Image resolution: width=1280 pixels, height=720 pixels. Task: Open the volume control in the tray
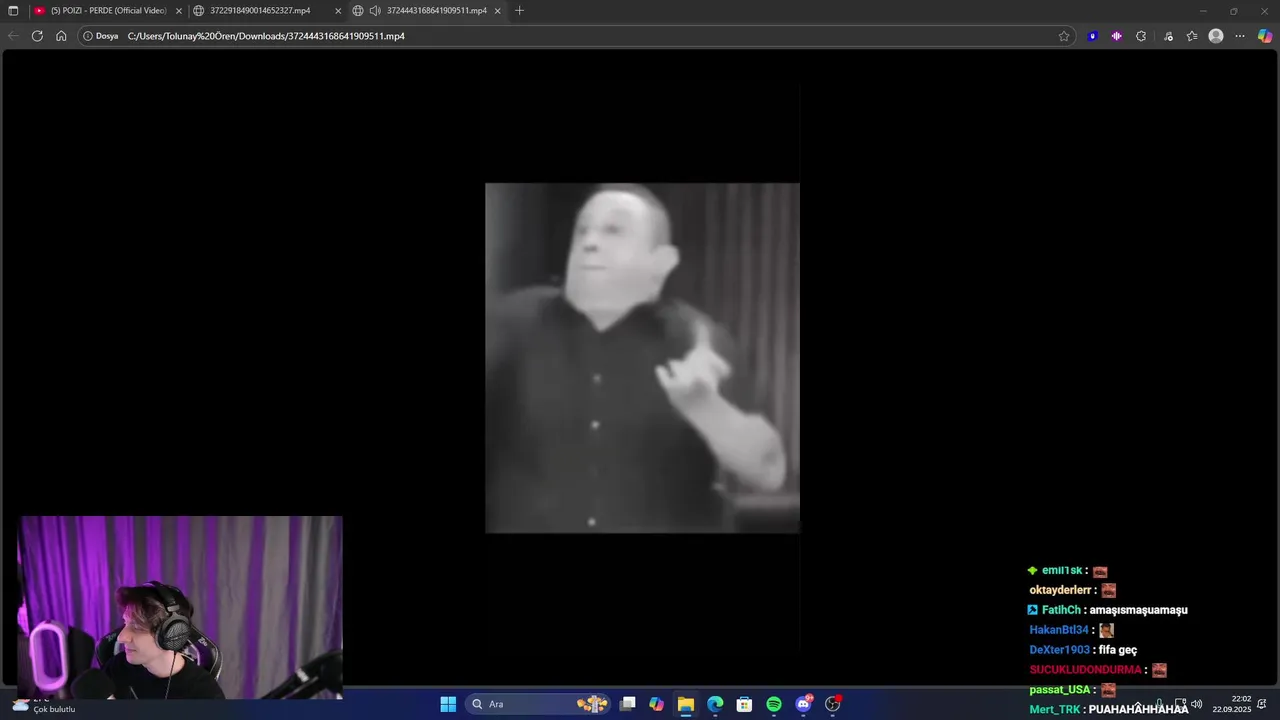tap(1197, 704)
